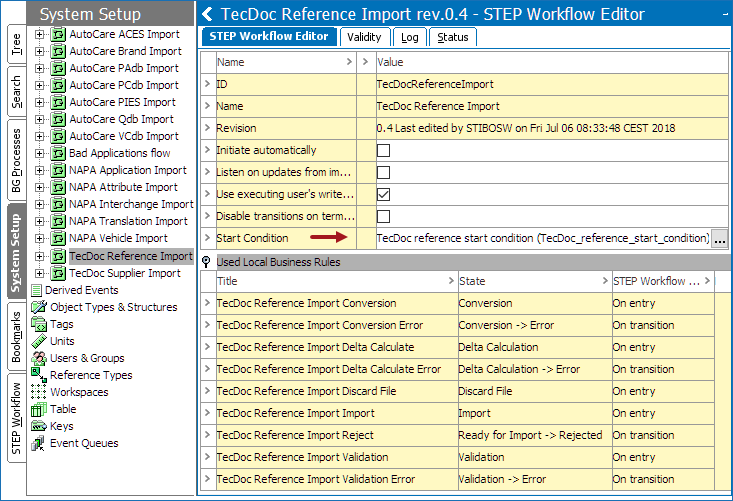Uncheck Use executing user's write privileges
The width and height of the screenshot is (733, 501).
383,194
